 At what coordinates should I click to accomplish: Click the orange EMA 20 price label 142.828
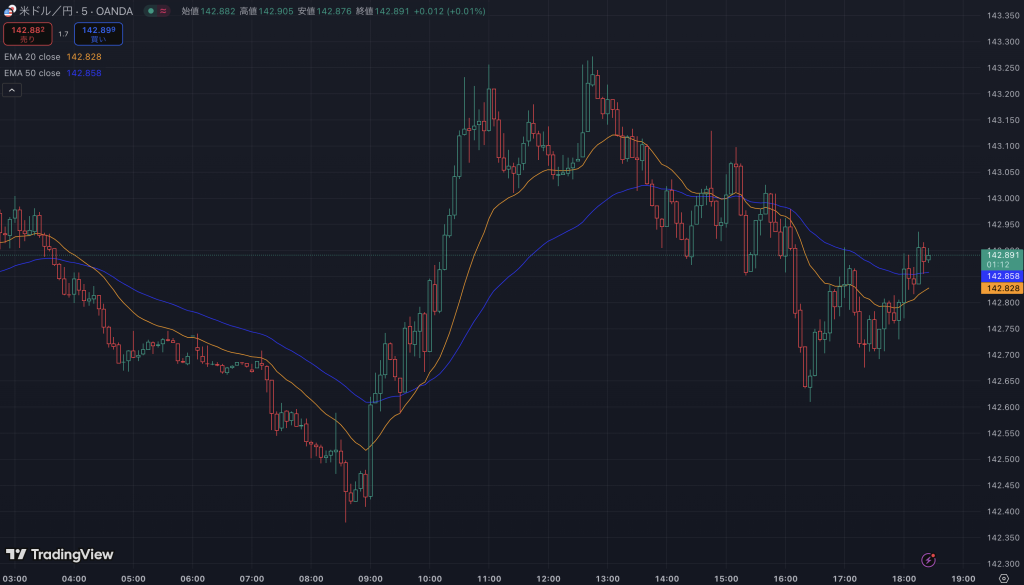click(x=1002, y=288)
